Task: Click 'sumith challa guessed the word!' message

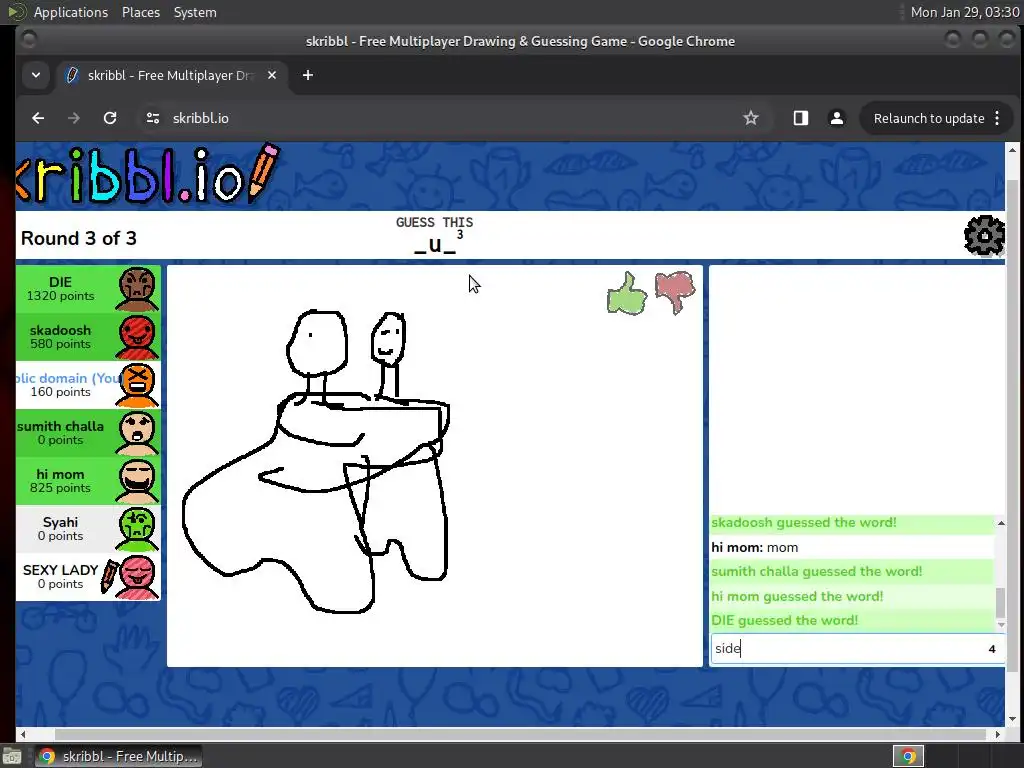Action: point(852,571)
